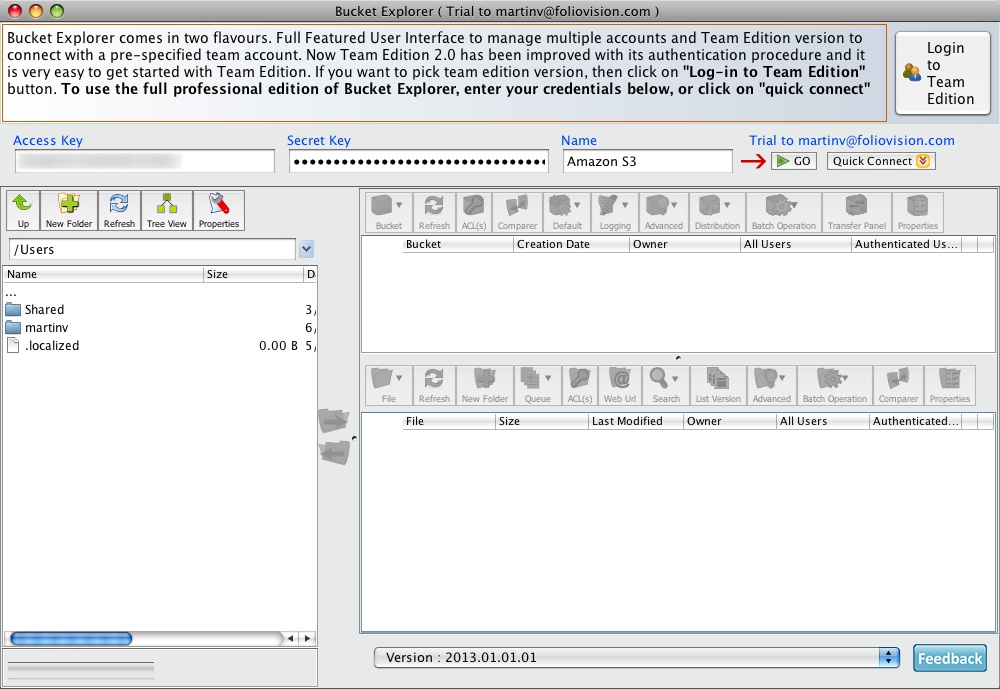The width and height of the screenshot is (1000, 689).
Task: Open the Queue menu
Action: coord(538,385)
